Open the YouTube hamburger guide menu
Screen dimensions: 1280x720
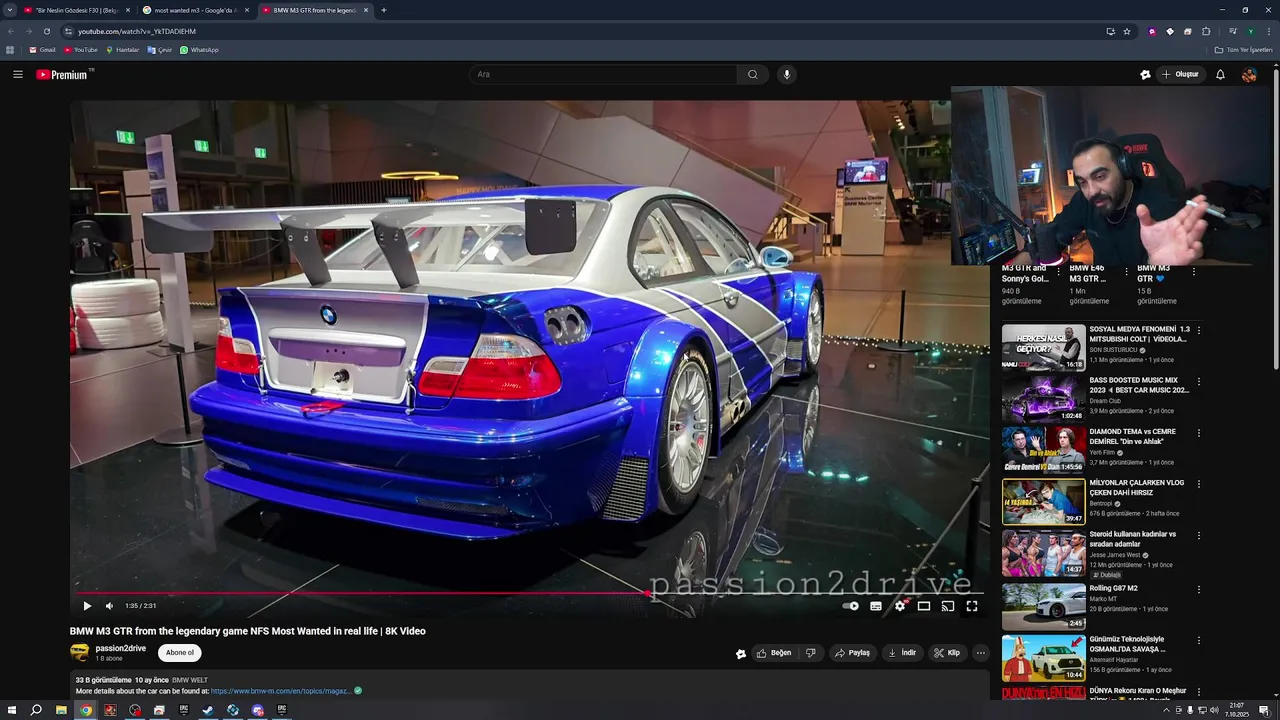18,74
